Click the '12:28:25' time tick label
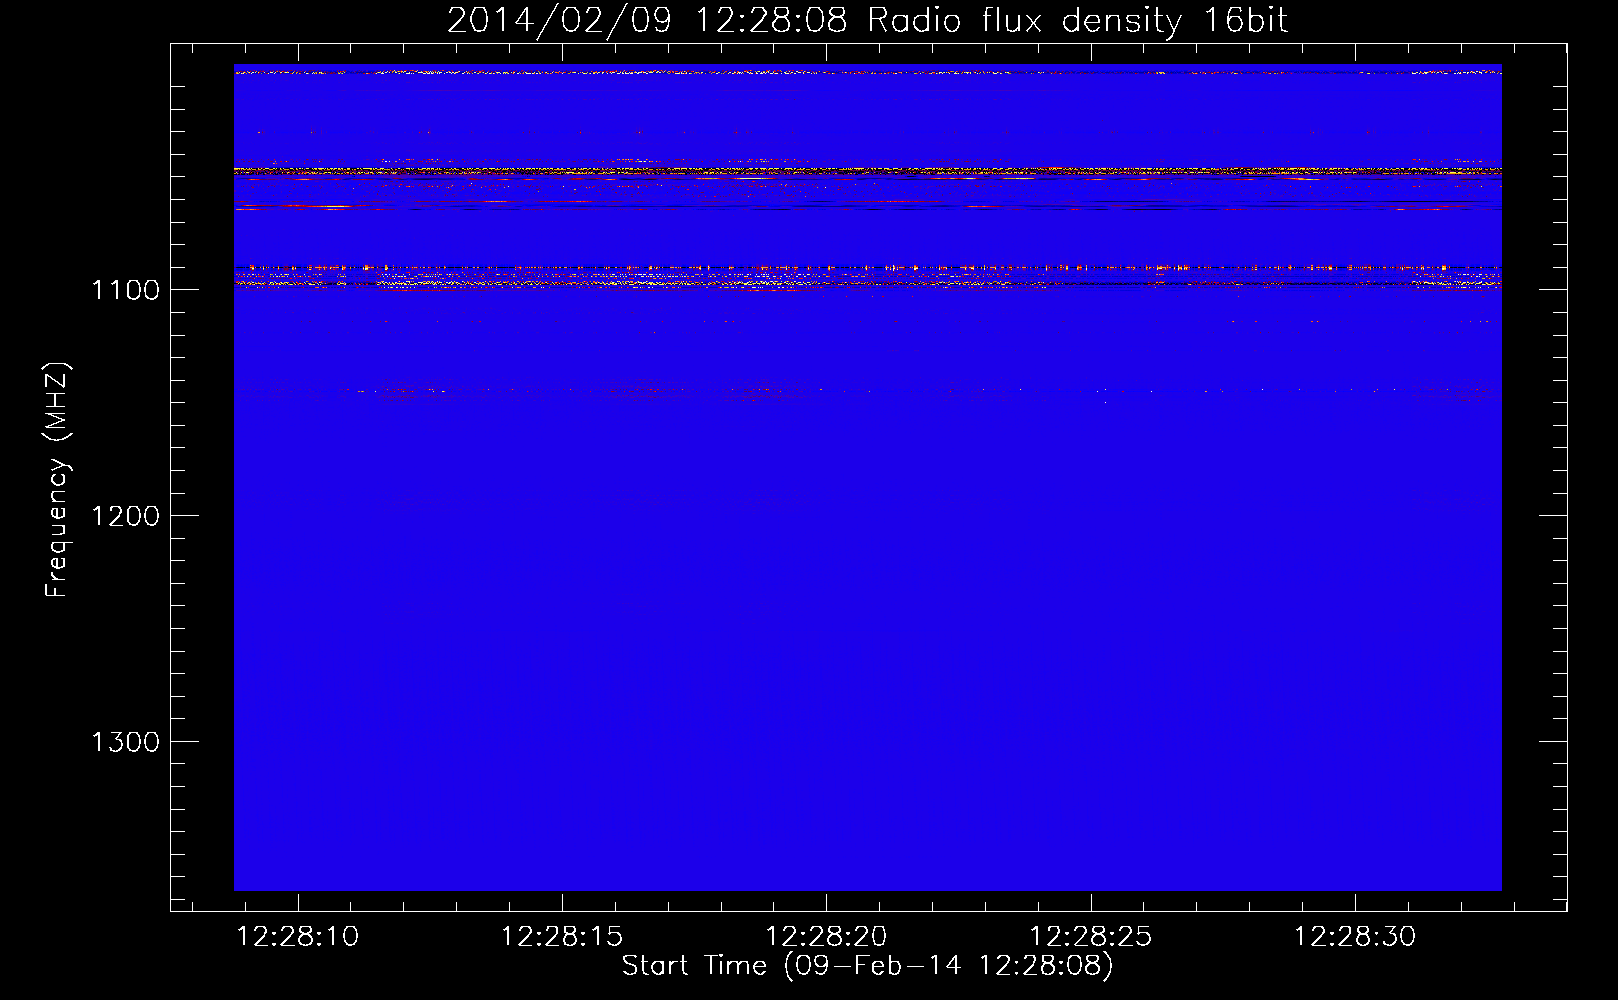1618x1000 pixels. 1091,937
